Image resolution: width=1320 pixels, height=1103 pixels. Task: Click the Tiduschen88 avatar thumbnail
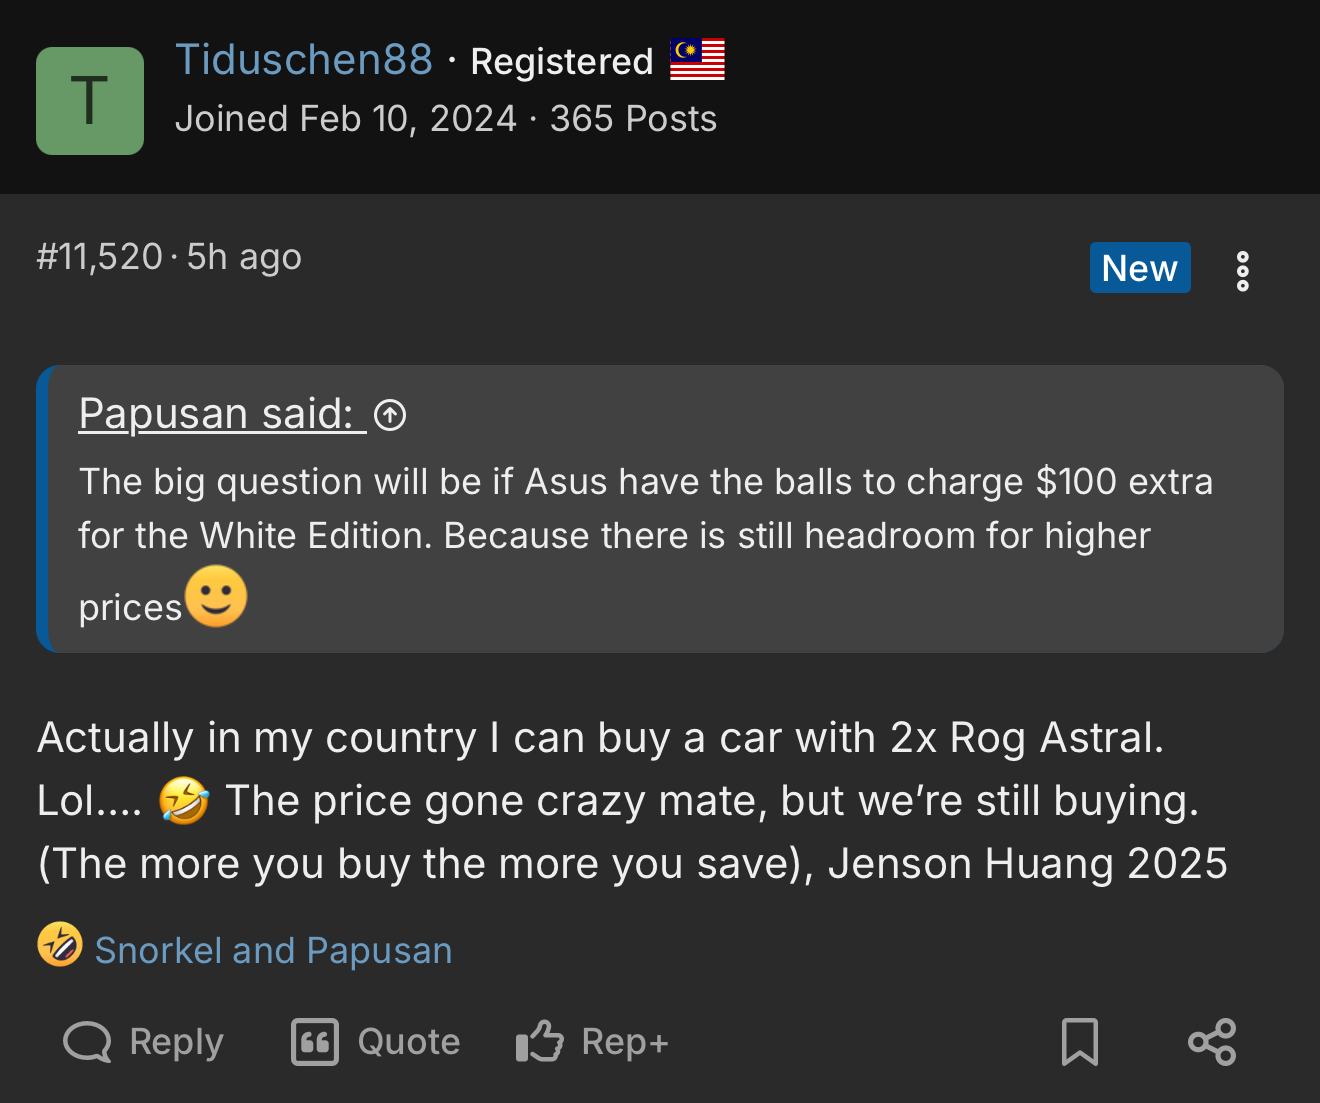90,101
